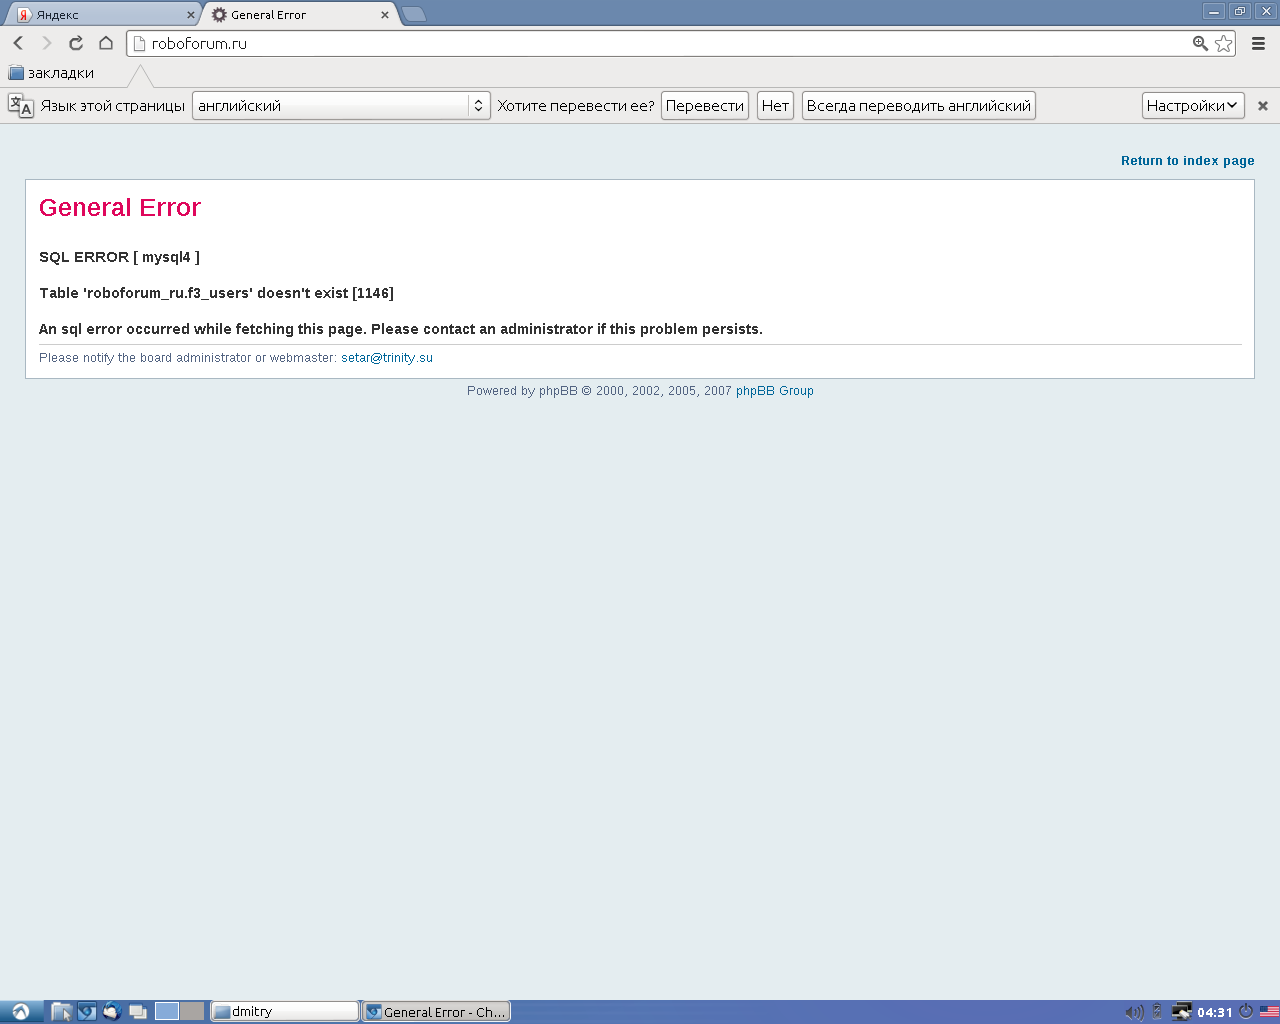The width and height of the screenshot is (1280, 1024).
Task: Click the translate icon on the translation bar
Action: point(21,106)
